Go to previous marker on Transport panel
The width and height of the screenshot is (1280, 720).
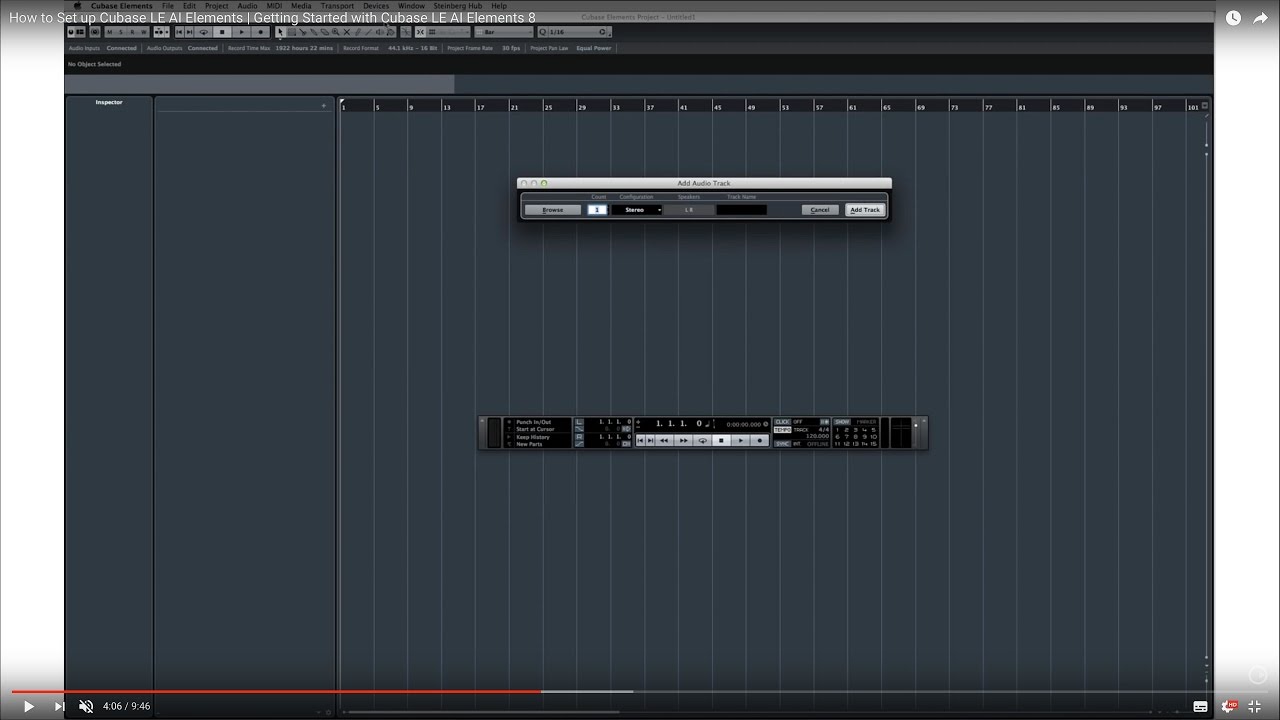(x=640, y=440)
